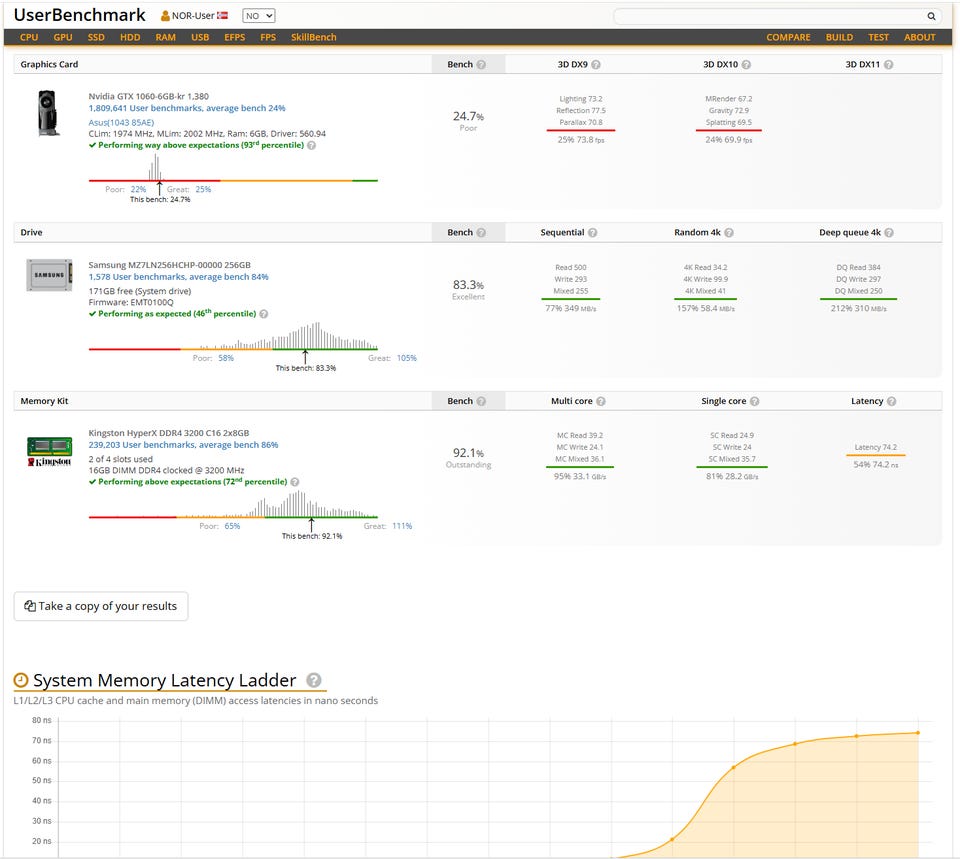
Task: Click help icon beside Random 4k
Action: coord(729,233)
